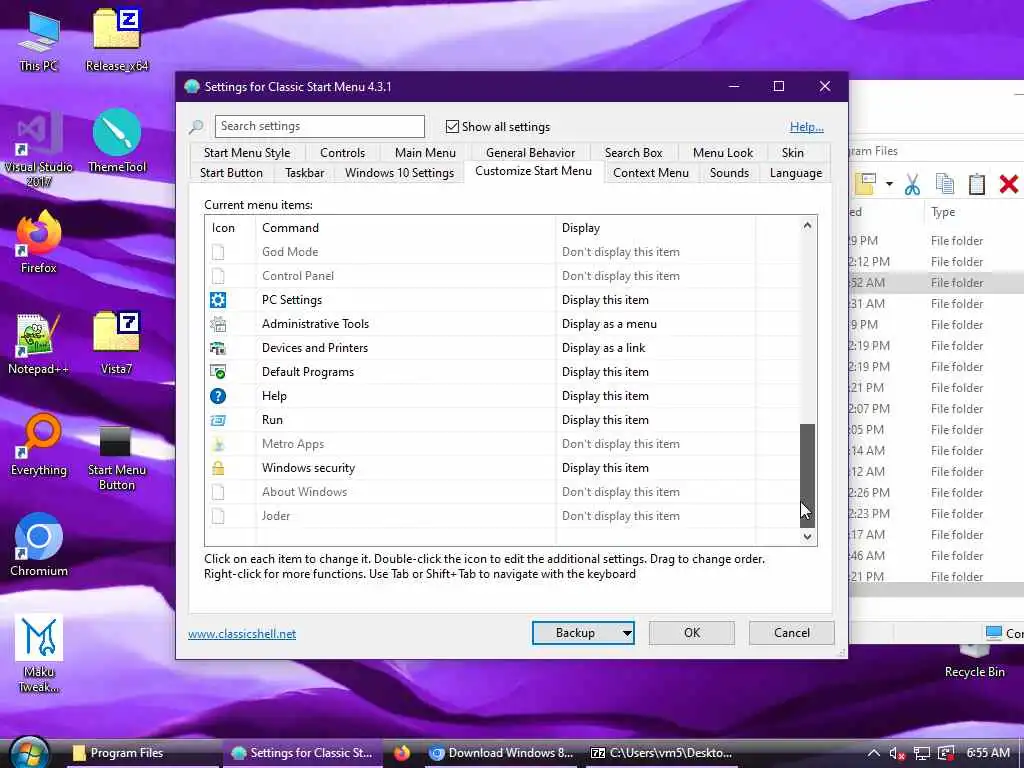
Task: Switch to the General Behavior tab
Action: coord(530,153)
